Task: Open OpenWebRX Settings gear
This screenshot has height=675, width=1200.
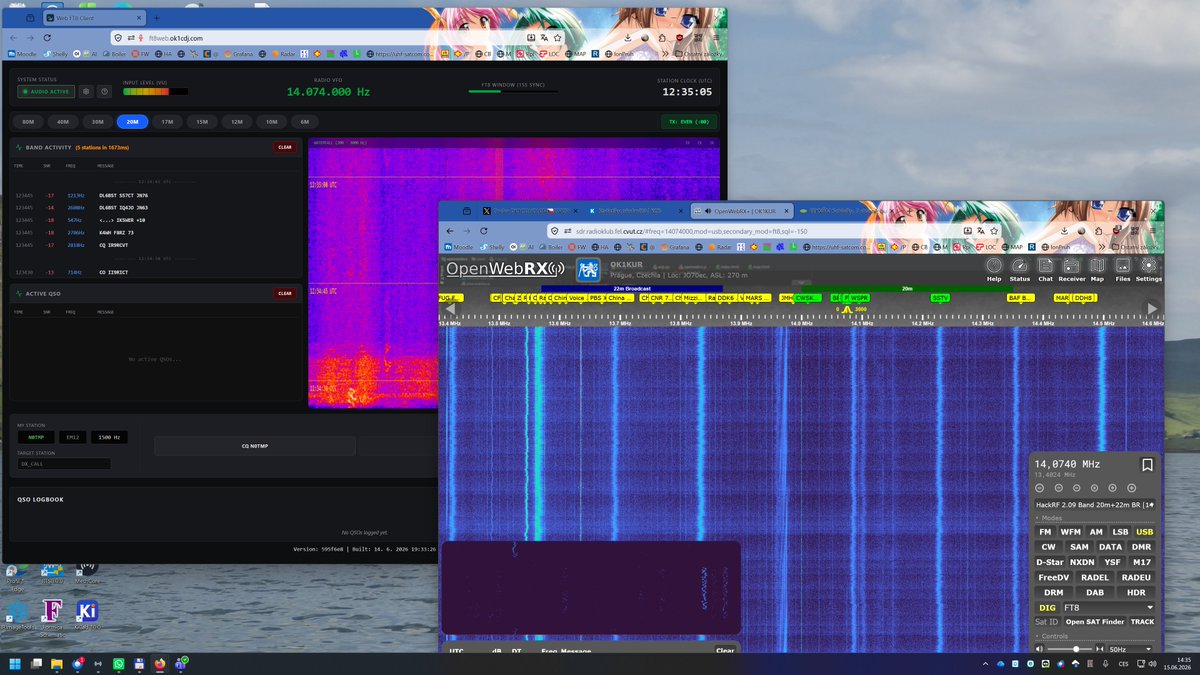Action: (1148, 269)
